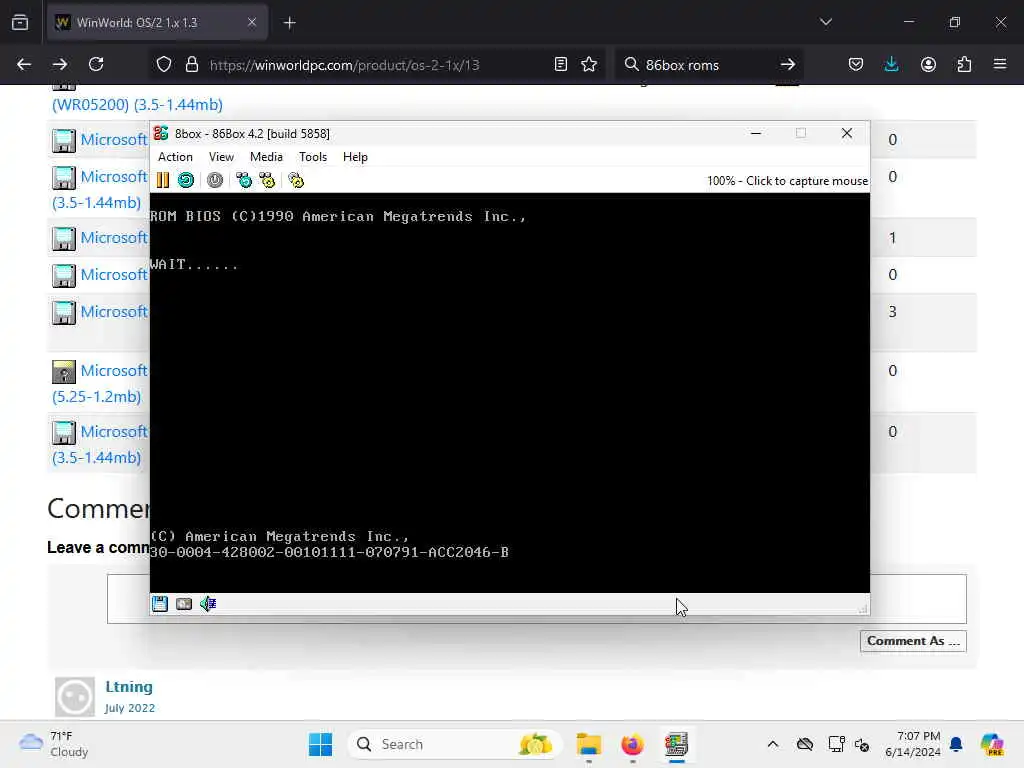
Task: Open 86Box Action menu
Action: [x=175, y=157]
